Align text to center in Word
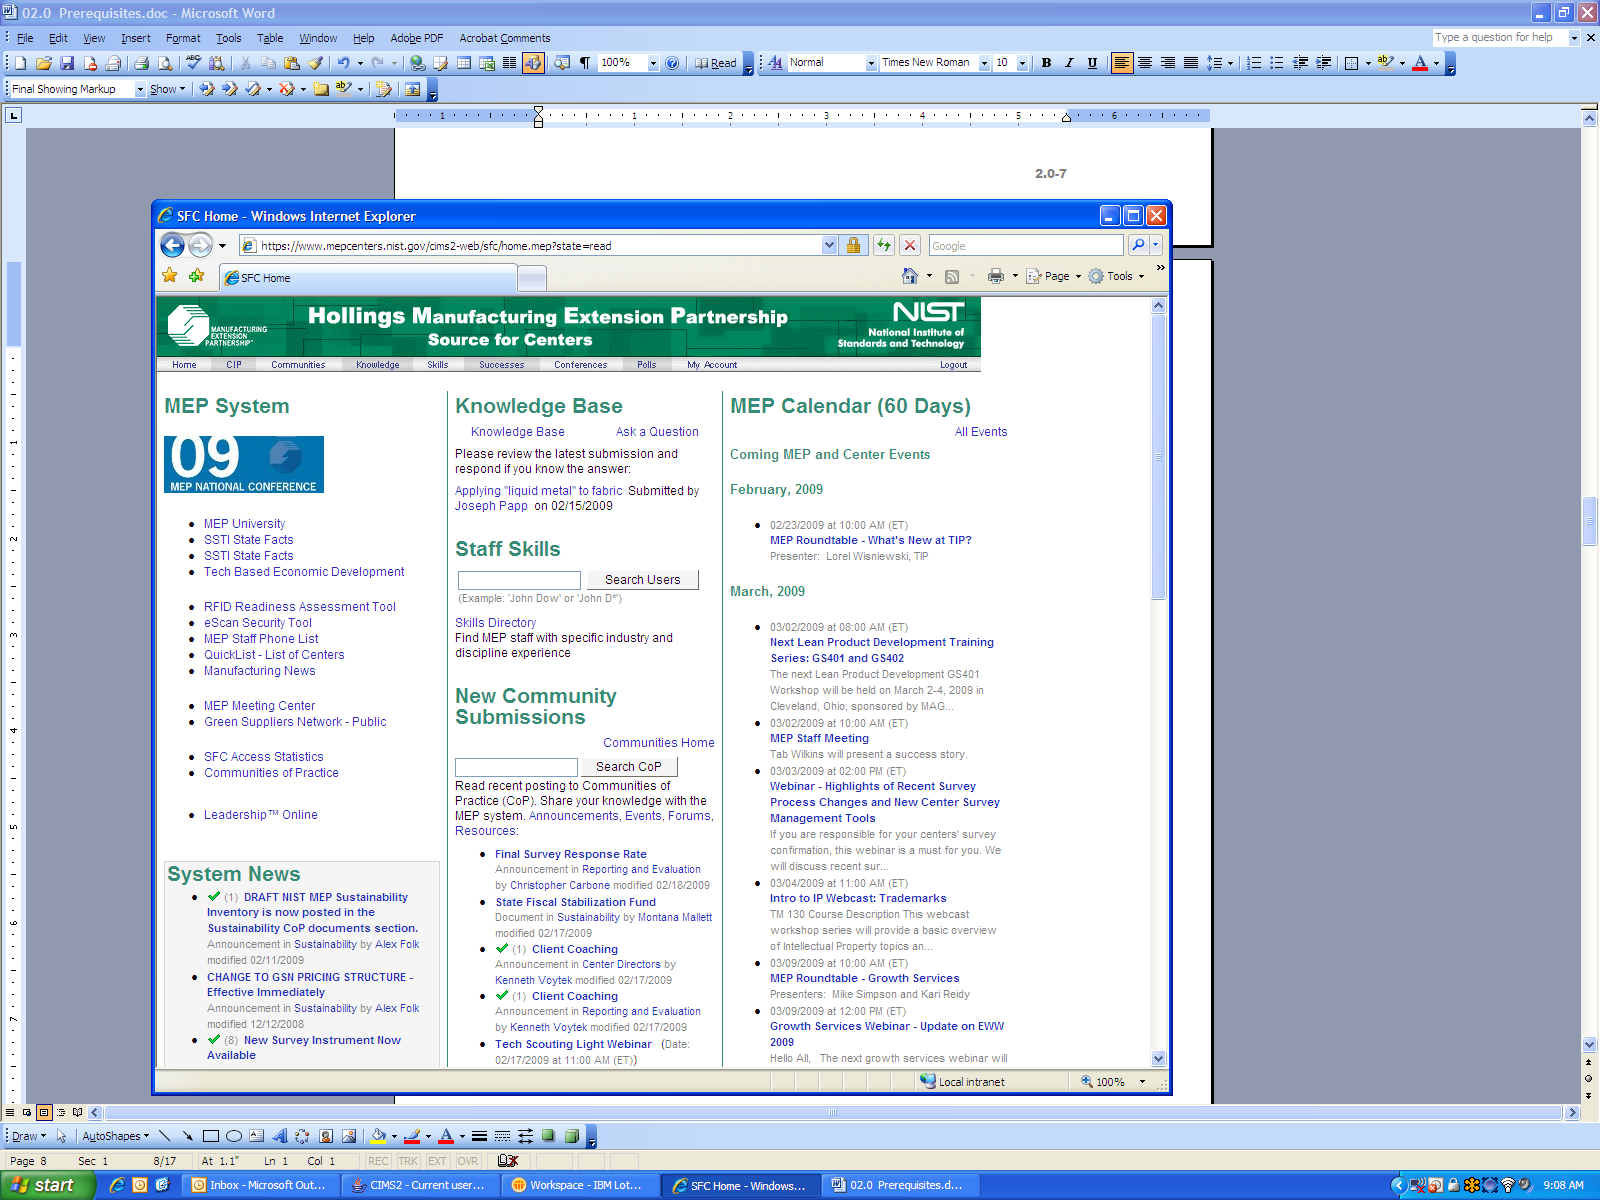Screen dimensions: 1600x1200 (x=1145, y=63)
